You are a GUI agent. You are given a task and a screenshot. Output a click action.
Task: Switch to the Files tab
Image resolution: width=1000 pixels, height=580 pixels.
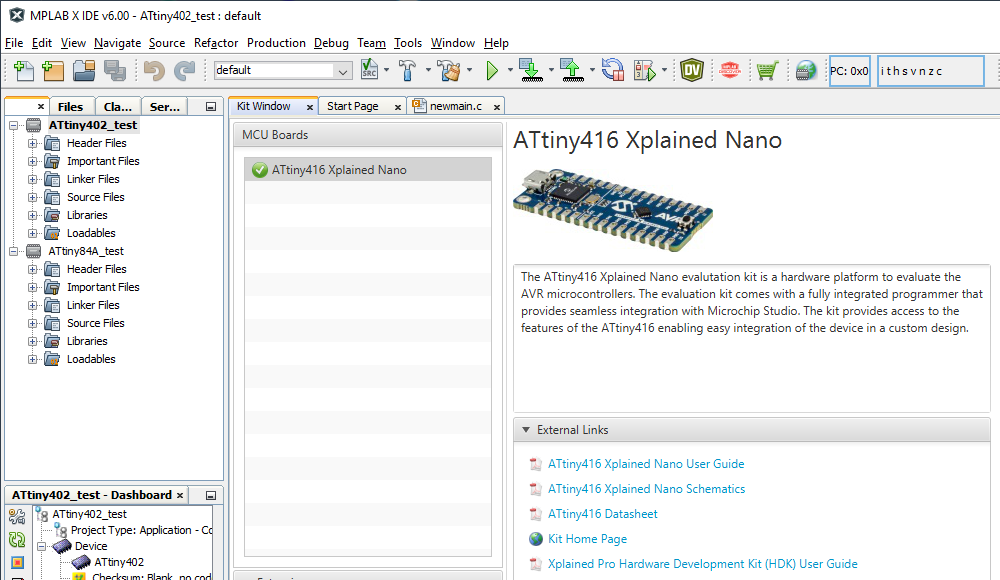pyautogui.click(x=70, y=107)
